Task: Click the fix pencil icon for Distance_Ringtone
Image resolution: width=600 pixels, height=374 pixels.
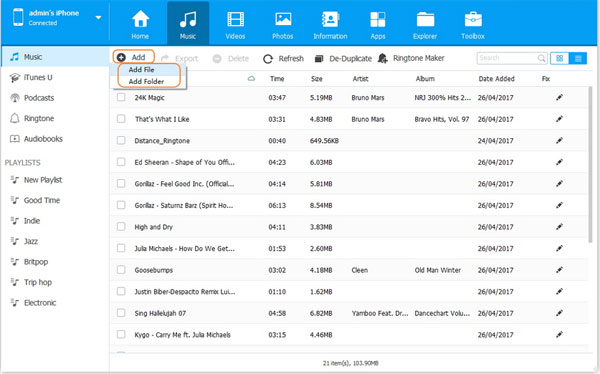Action: tap(559, 140)
